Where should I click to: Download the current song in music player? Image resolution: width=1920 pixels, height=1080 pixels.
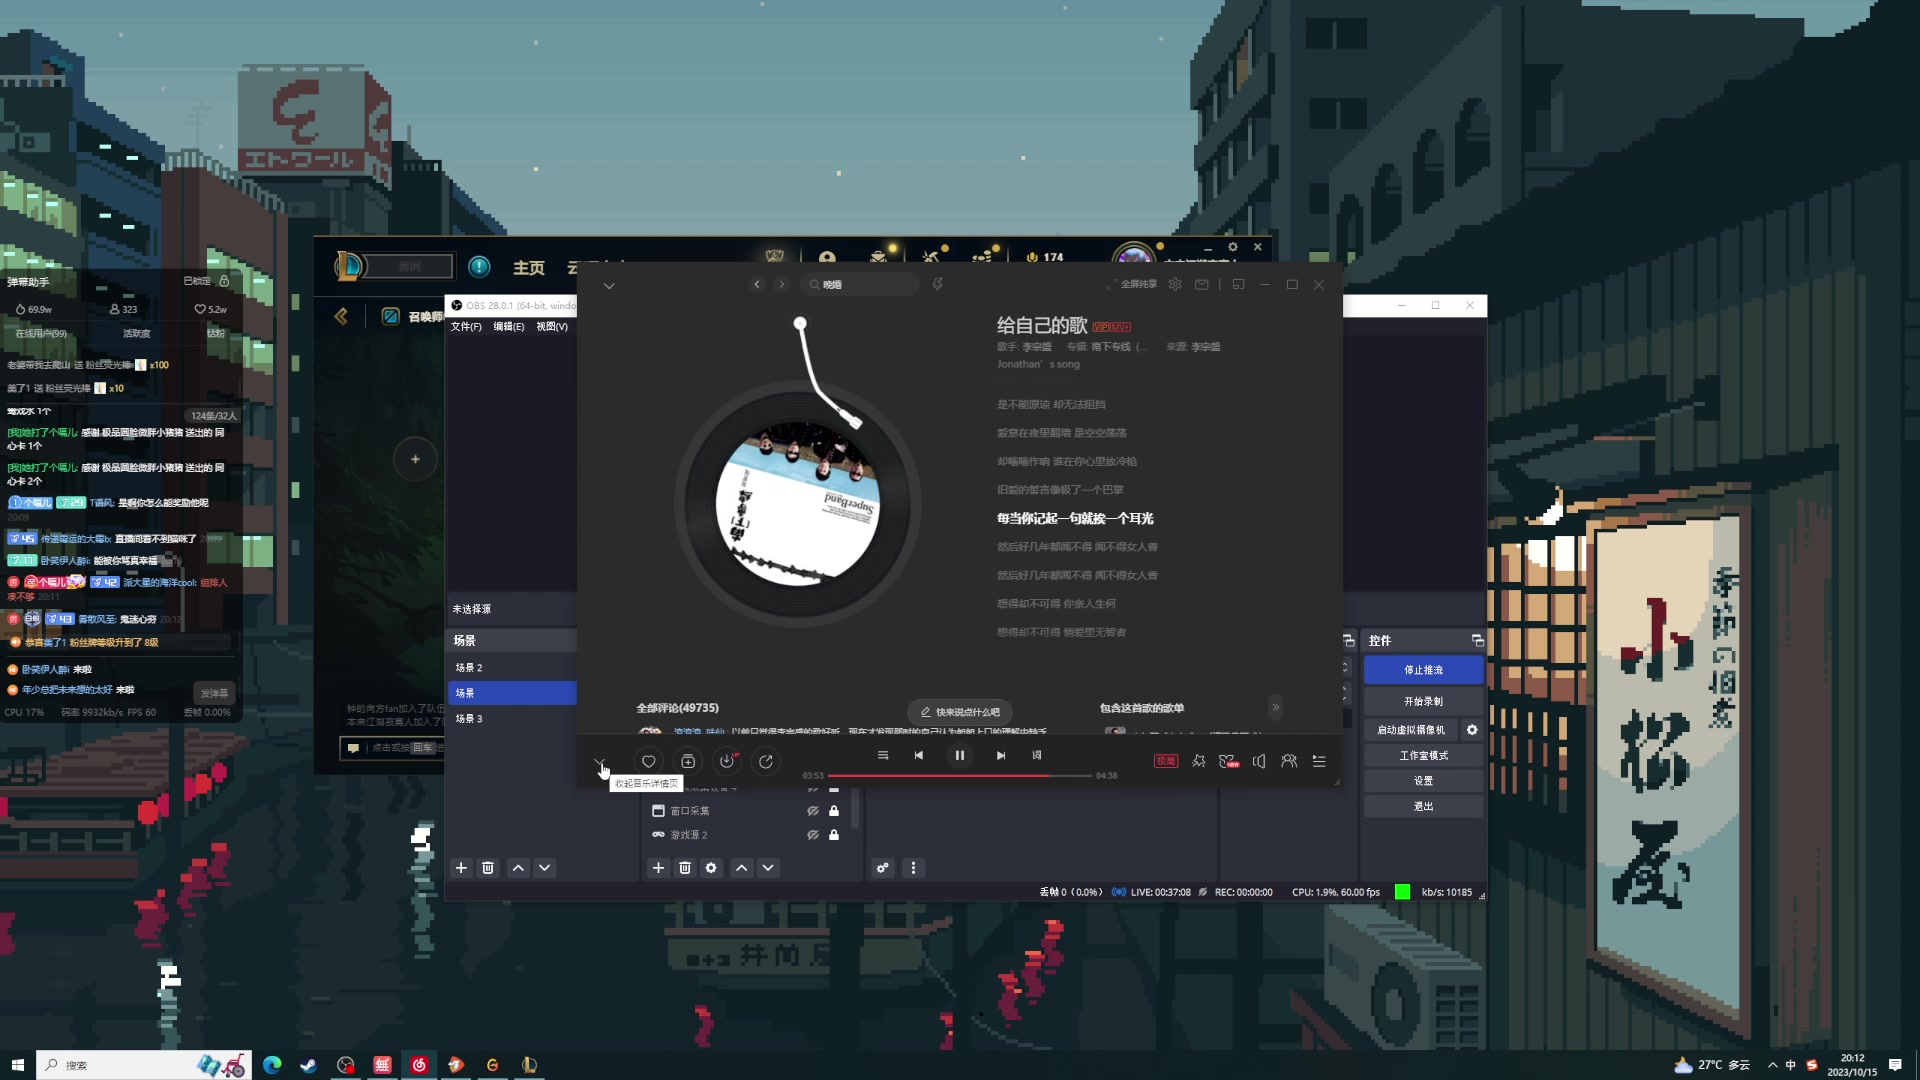(727, 761)
